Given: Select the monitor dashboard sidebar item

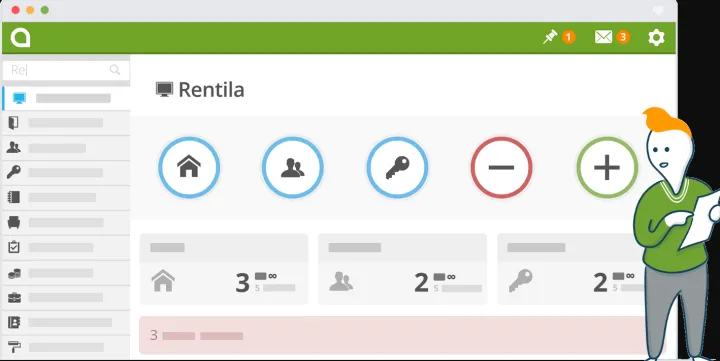Looking at the screenshot, I should (x=66, y=98).
